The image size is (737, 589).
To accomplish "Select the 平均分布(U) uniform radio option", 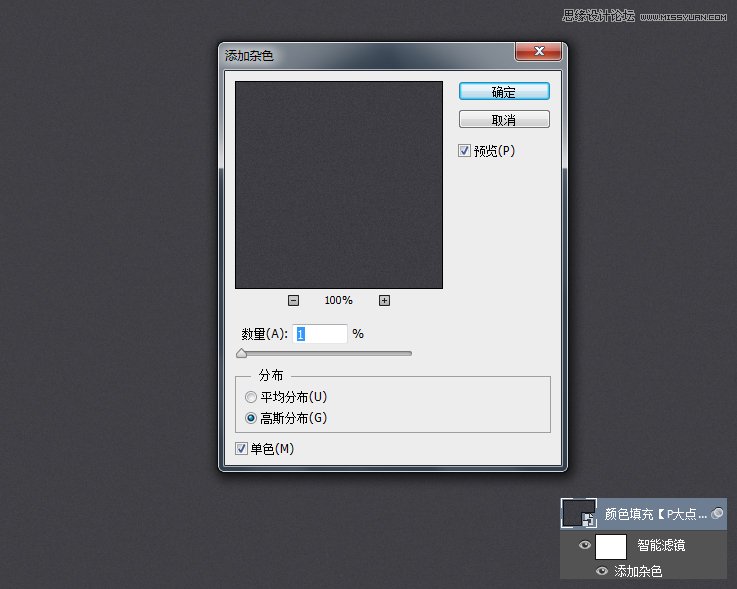I will (251, 397).
